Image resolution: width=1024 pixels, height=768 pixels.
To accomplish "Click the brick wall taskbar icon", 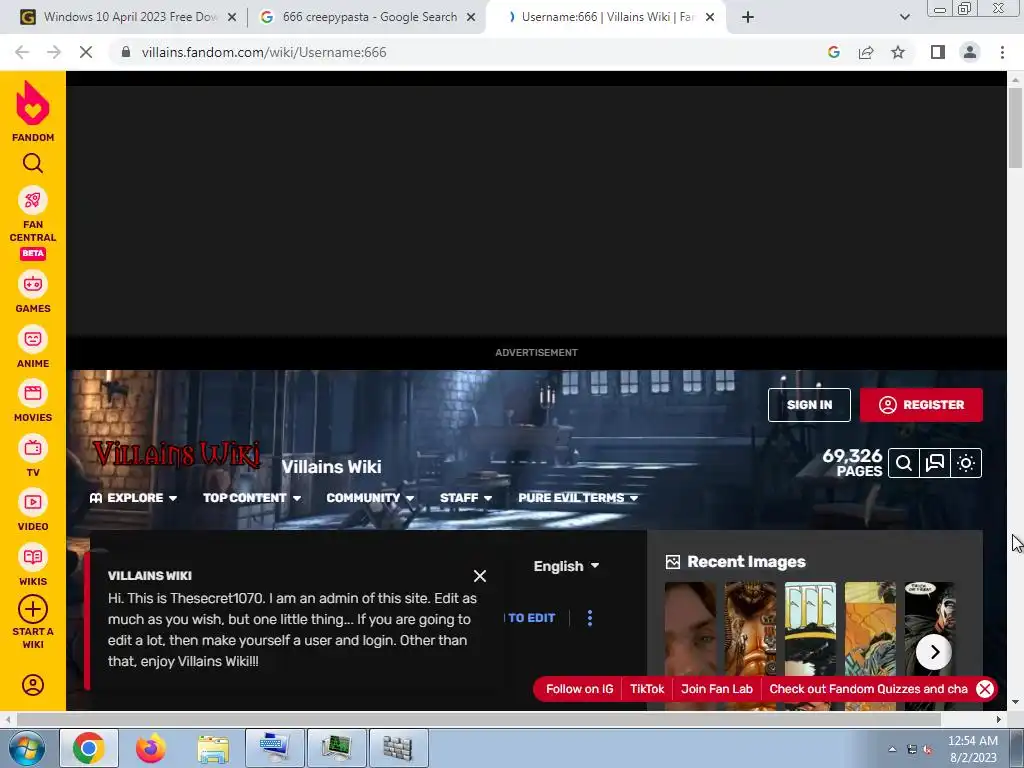I will pyautogui.click(x=398, y=748).
